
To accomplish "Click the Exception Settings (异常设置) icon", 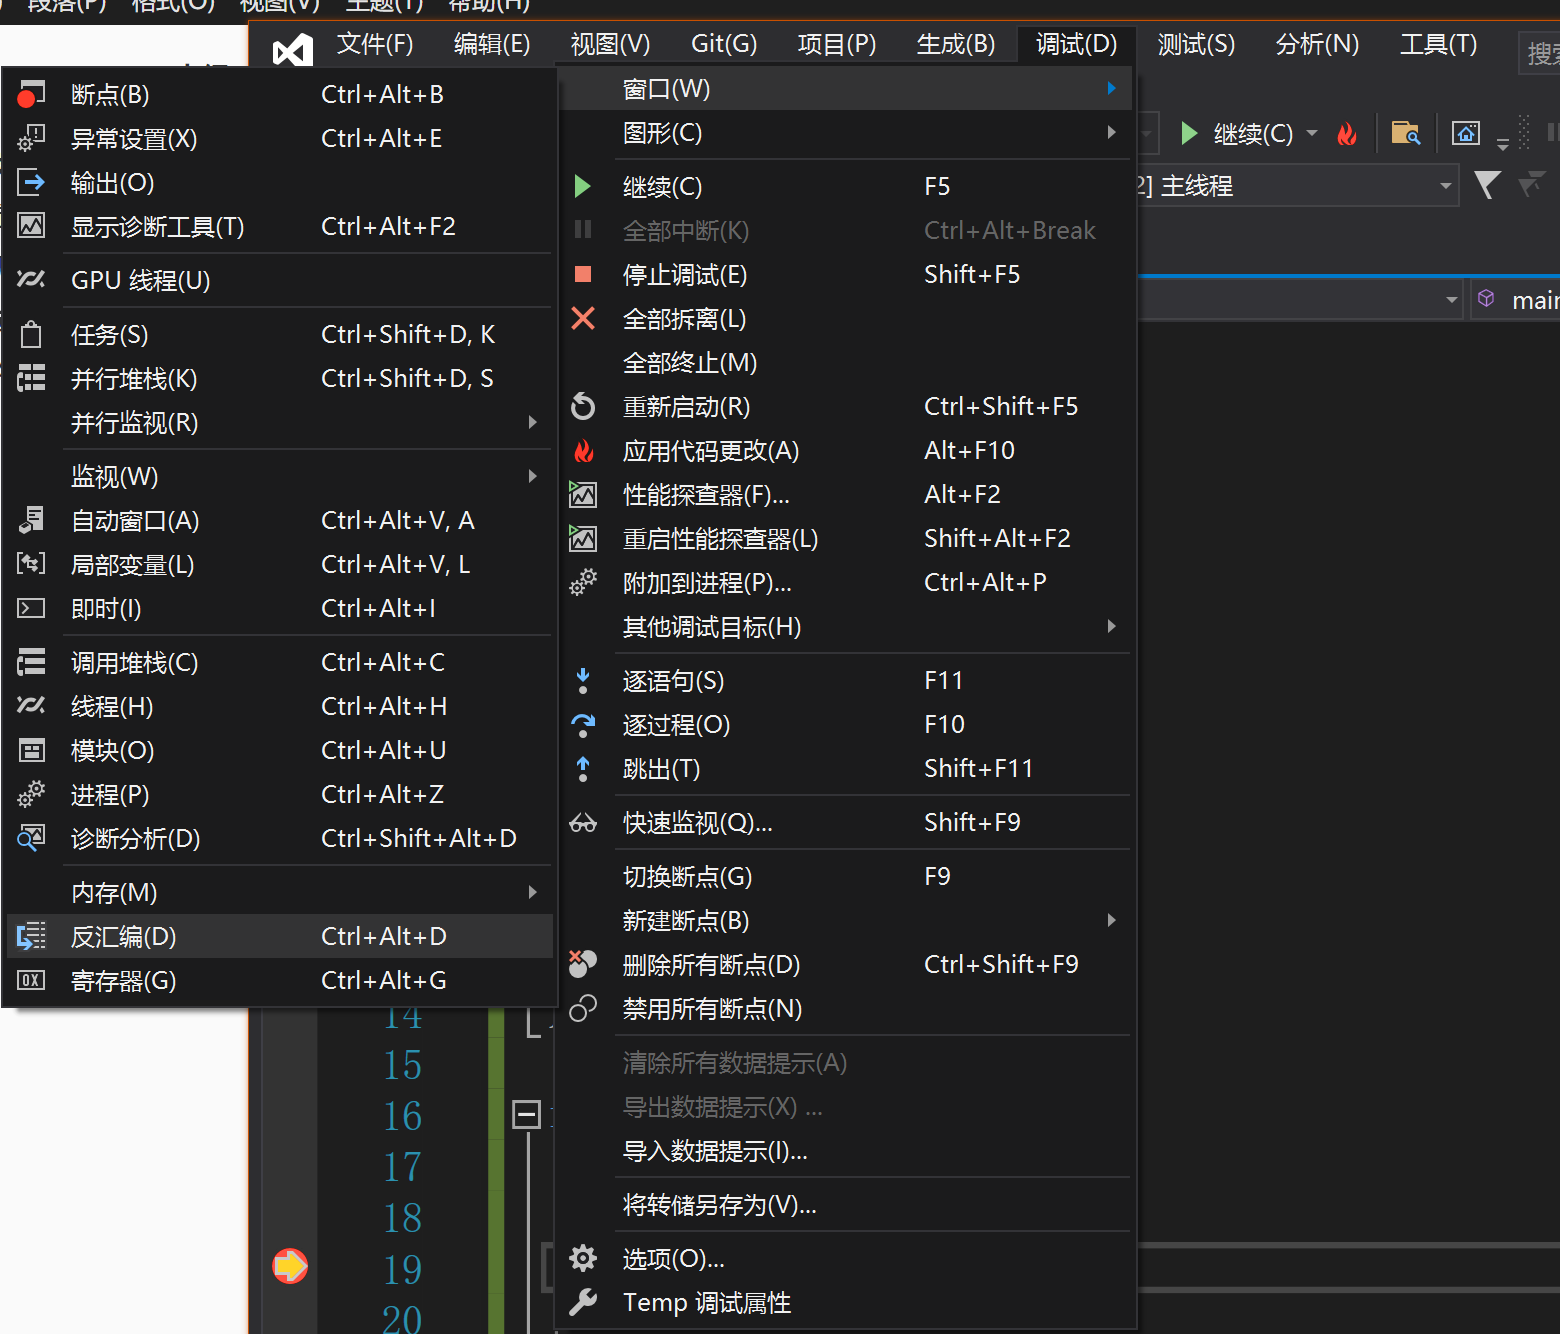I will pos(31,138).
